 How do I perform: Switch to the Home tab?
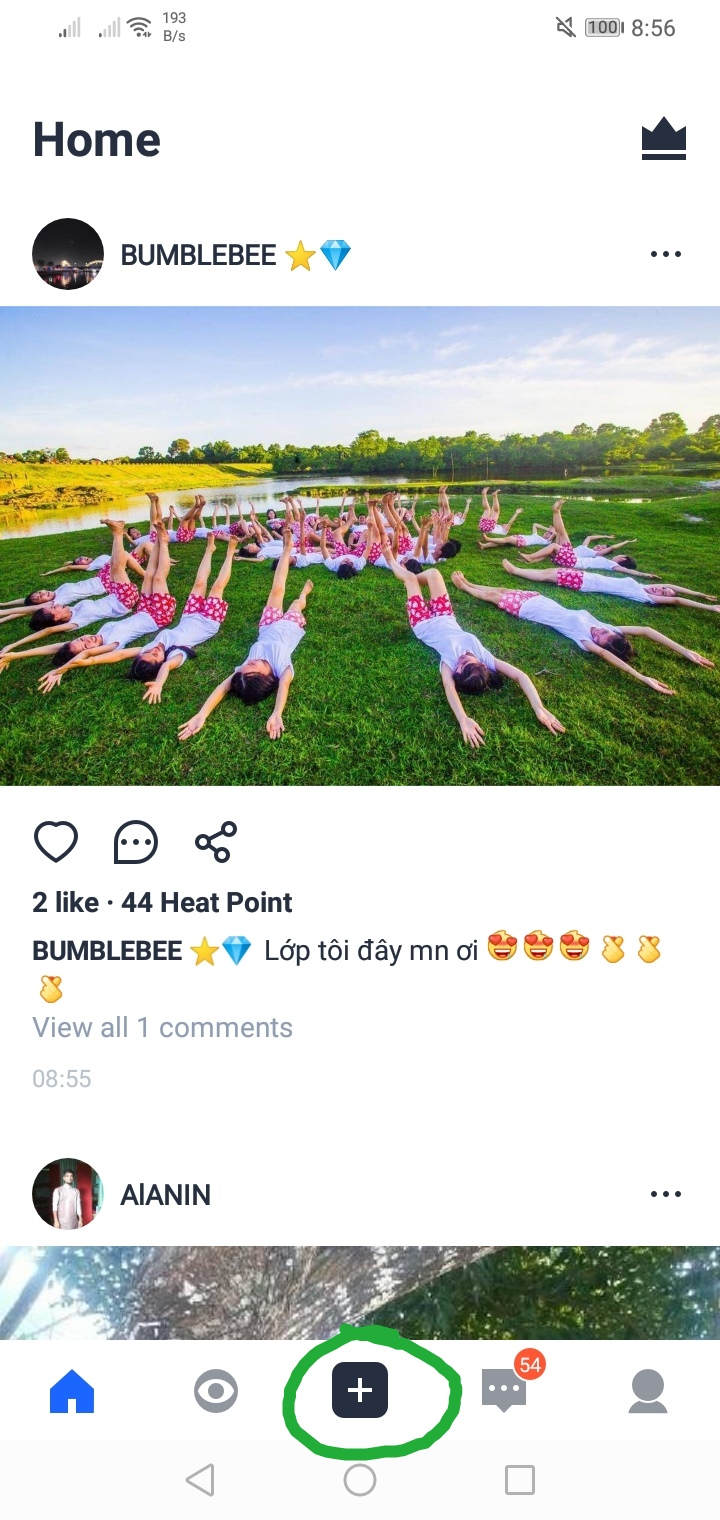[x=72, y=1391]
